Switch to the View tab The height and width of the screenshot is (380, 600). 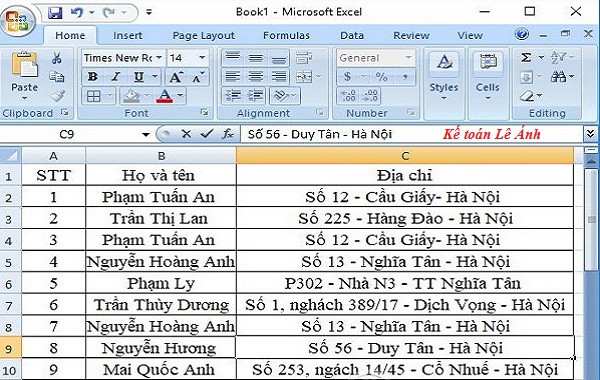(470, 36)
